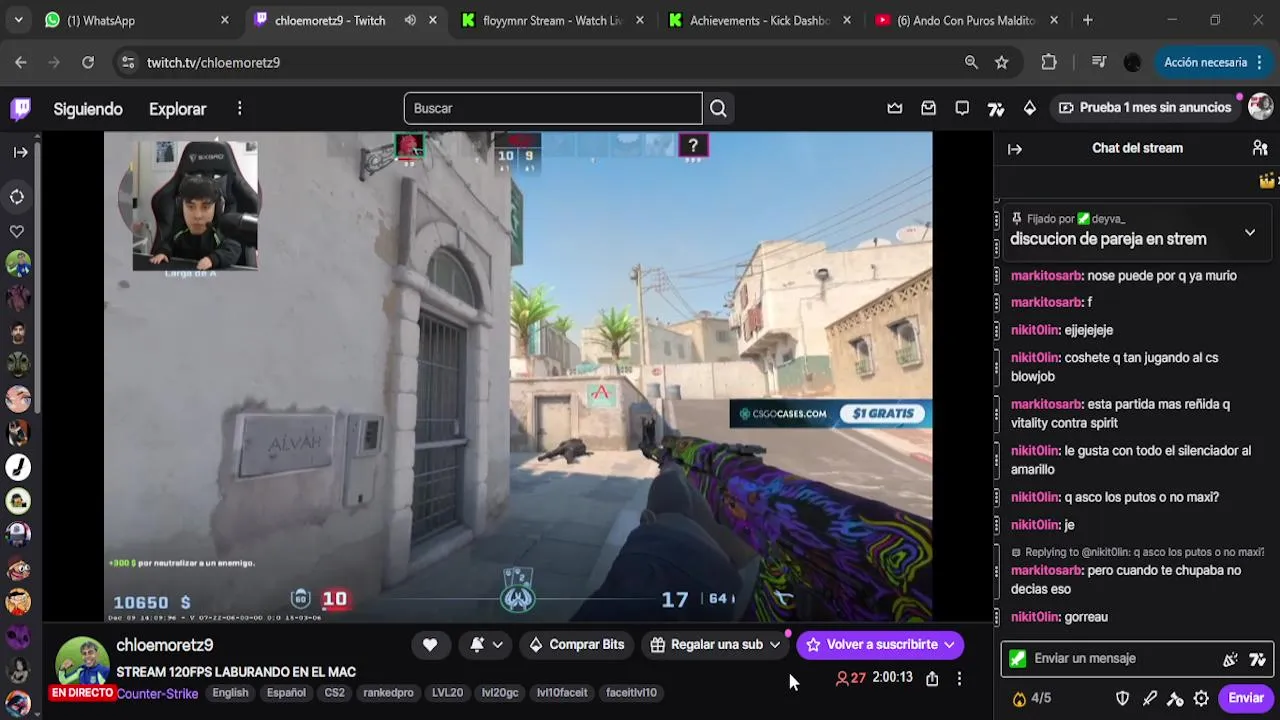Toggle tab audio mute on Twitch tab

click(410, 20)
